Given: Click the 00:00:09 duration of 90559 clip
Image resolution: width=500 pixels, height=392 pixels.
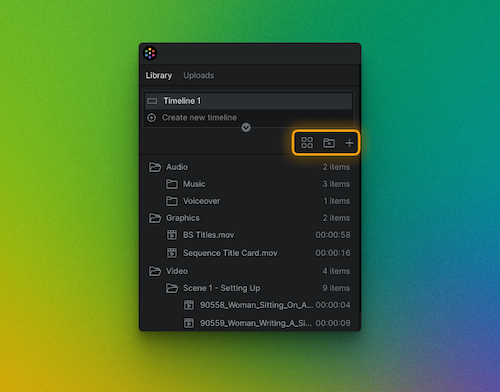Looking at the screenshot, I should click(x=333, y=323).
